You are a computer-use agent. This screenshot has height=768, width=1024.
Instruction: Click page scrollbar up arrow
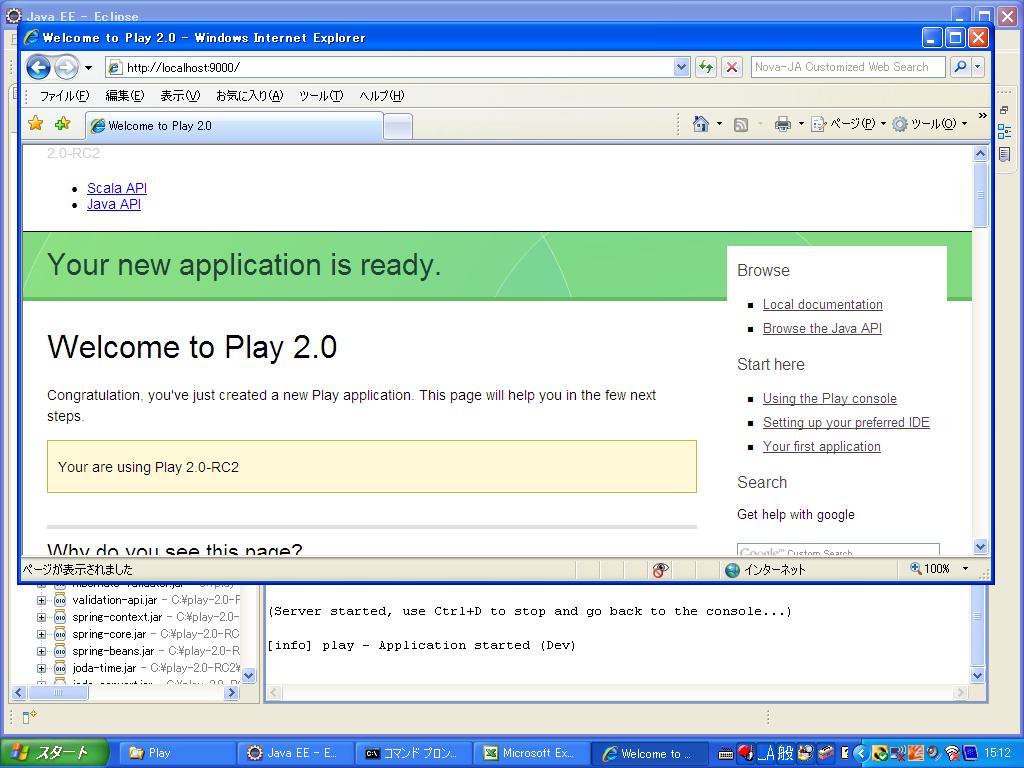(x=980, y=153)
